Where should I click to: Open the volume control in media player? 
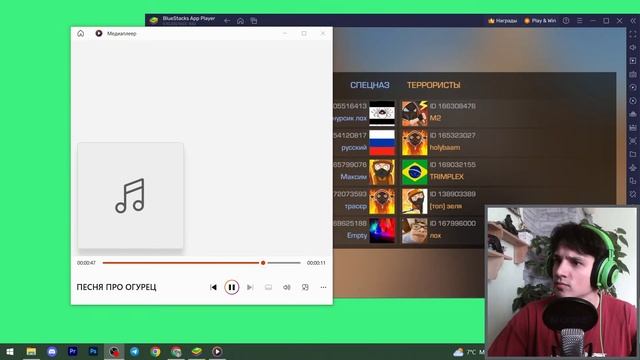click(287, 287)
